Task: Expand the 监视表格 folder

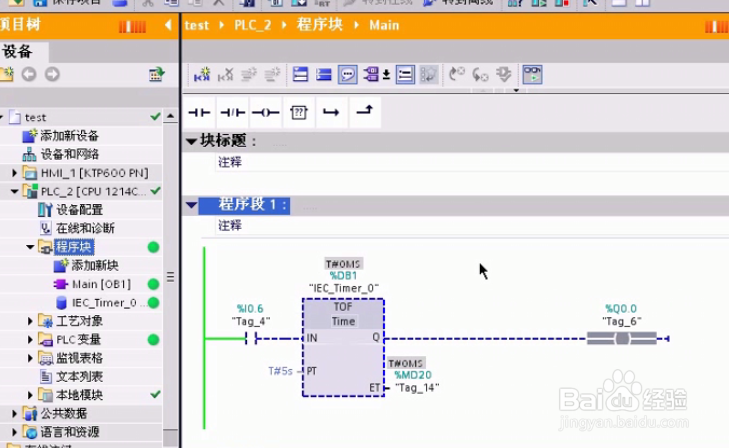Action: 30,358
